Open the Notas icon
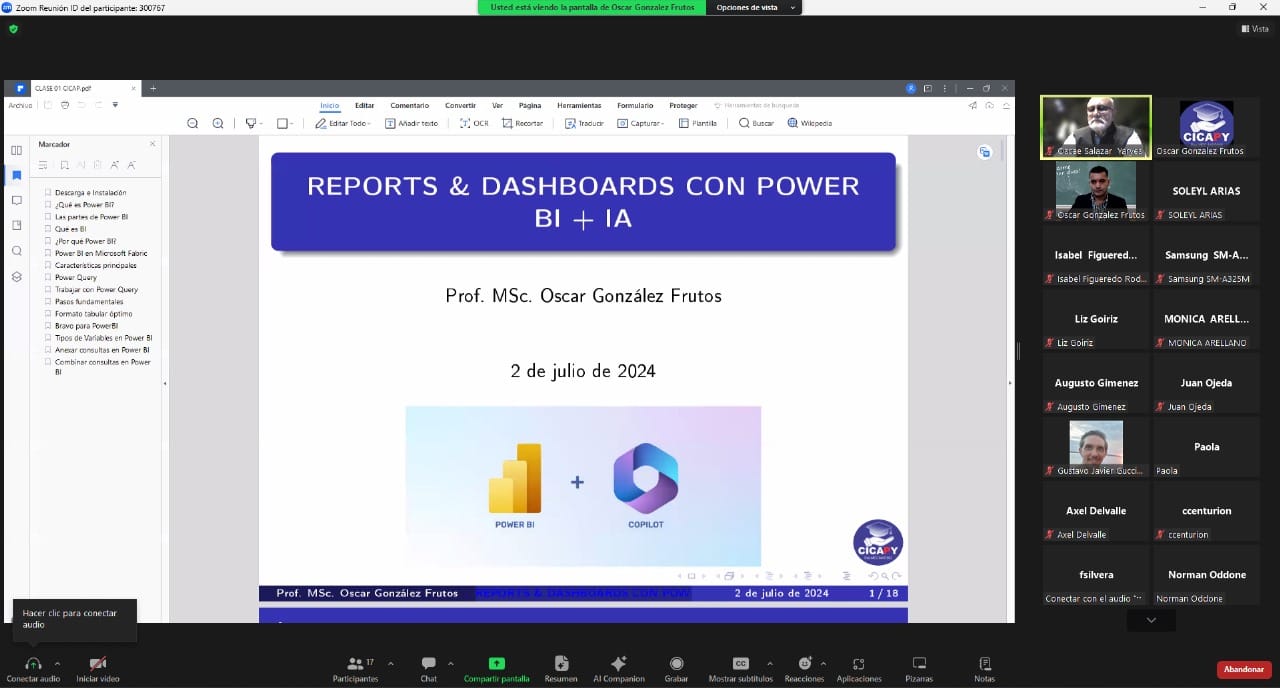Viewport: 1280px width, 688px height. (985, 664)
